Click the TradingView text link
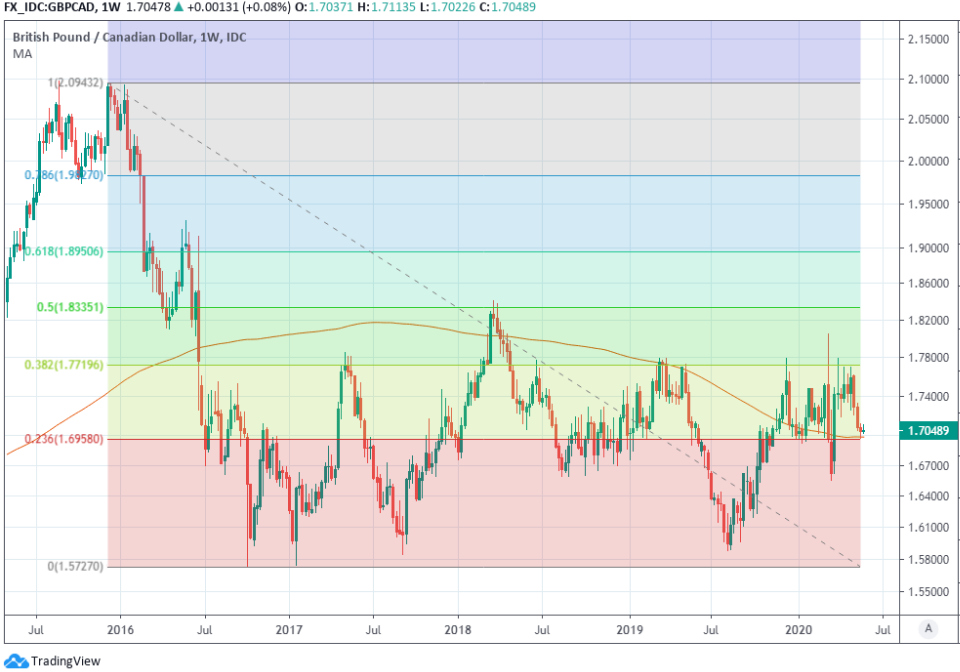960x672 pixels. pyautogui.click(x=65, y=661)
